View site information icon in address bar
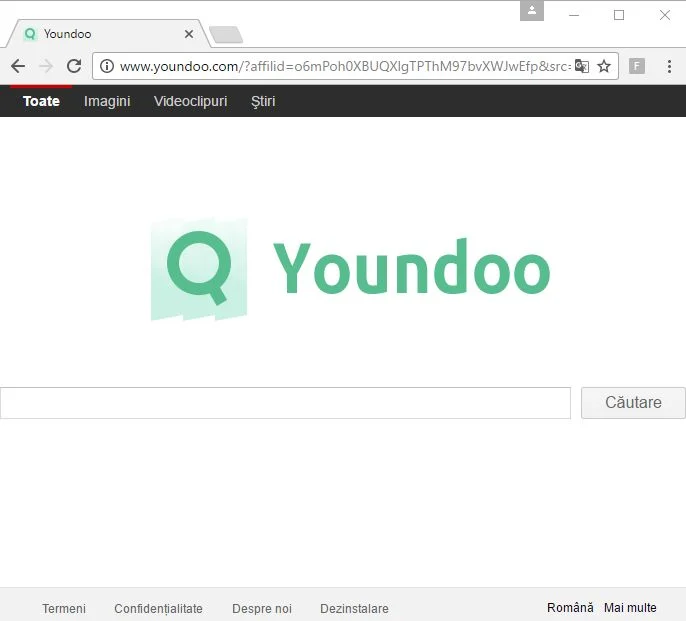Screen dimensions: 686x621 tap(107, 66)
